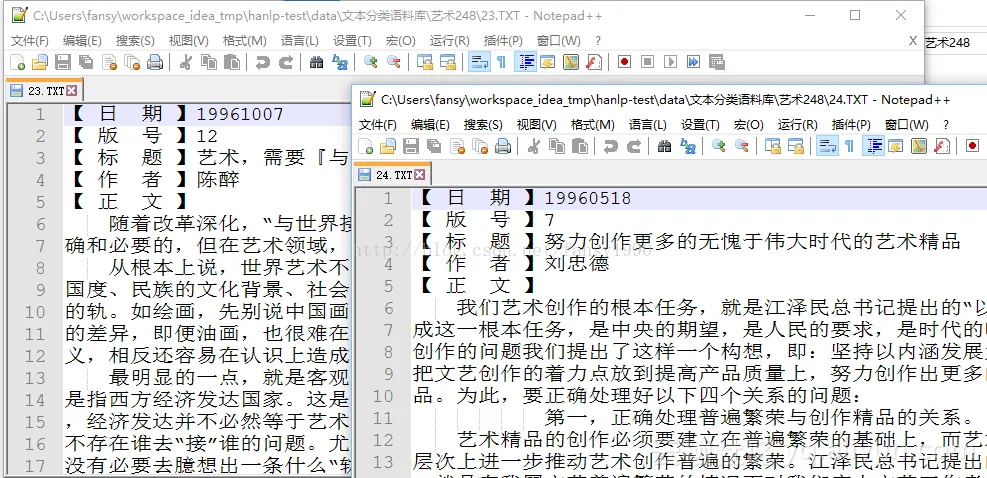Click Run macro multiple times icon

coord(693,63)
